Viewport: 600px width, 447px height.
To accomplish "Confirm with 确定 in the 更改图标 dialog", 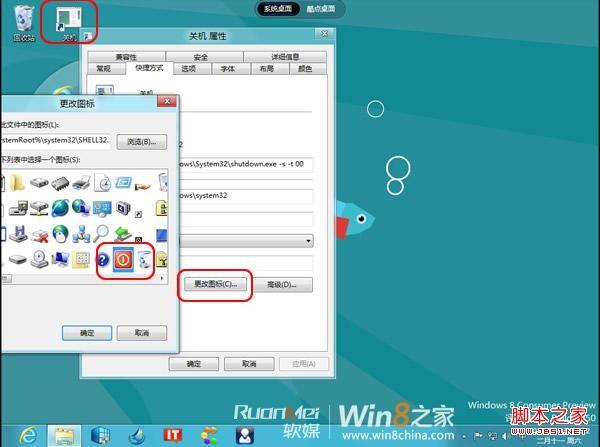I will coord(87,333).
